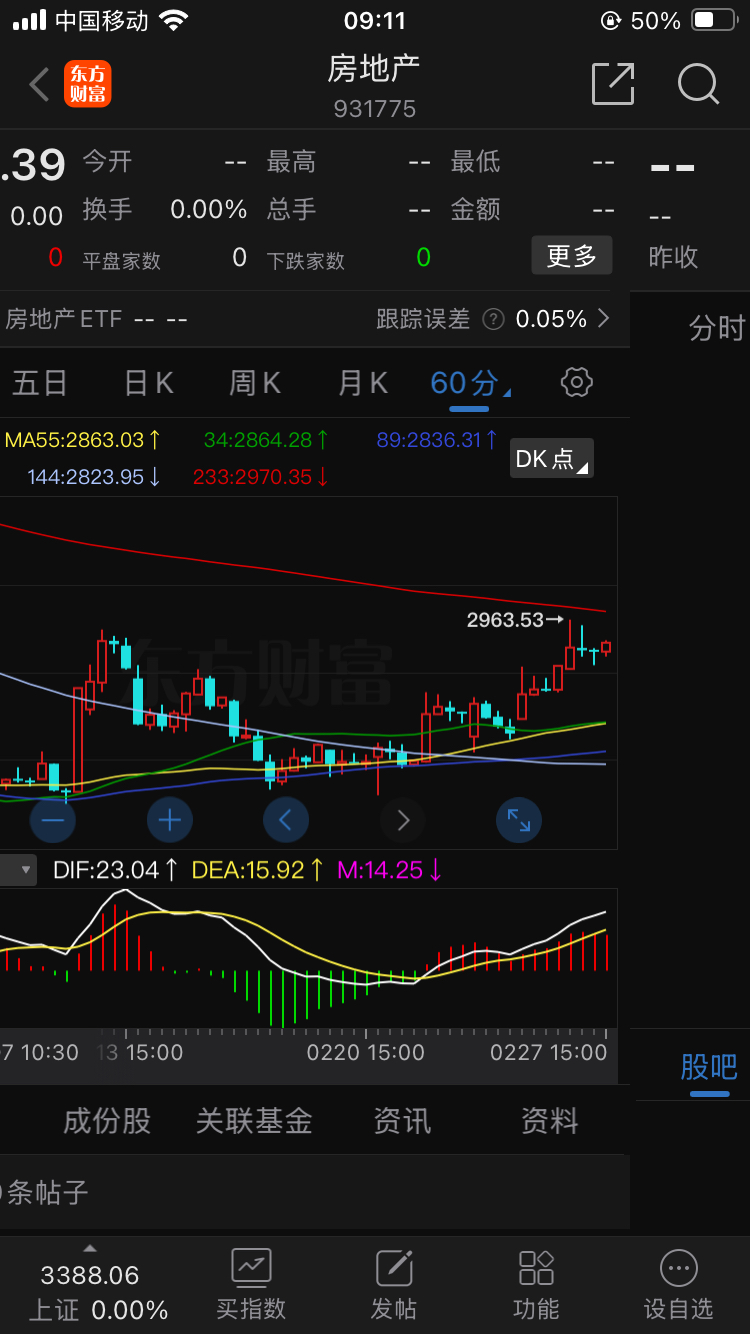
Task: Expand tracking error chevron
Action: [x=603, y=318]
